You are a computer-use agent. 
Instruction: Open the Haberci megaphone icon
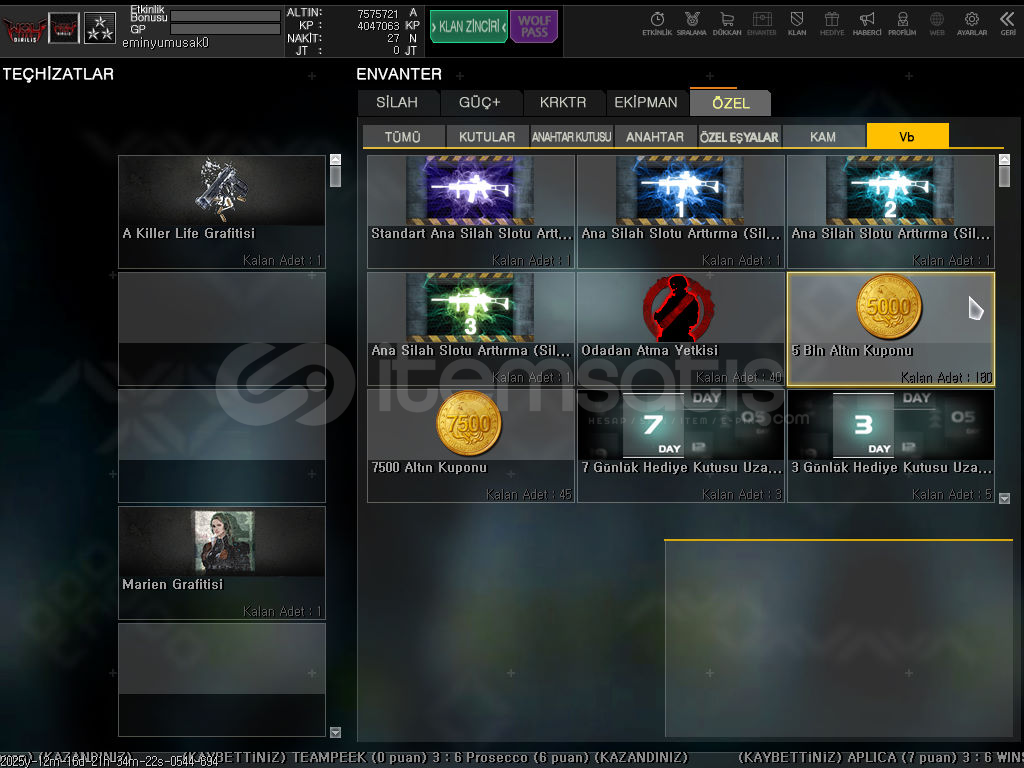867,23
